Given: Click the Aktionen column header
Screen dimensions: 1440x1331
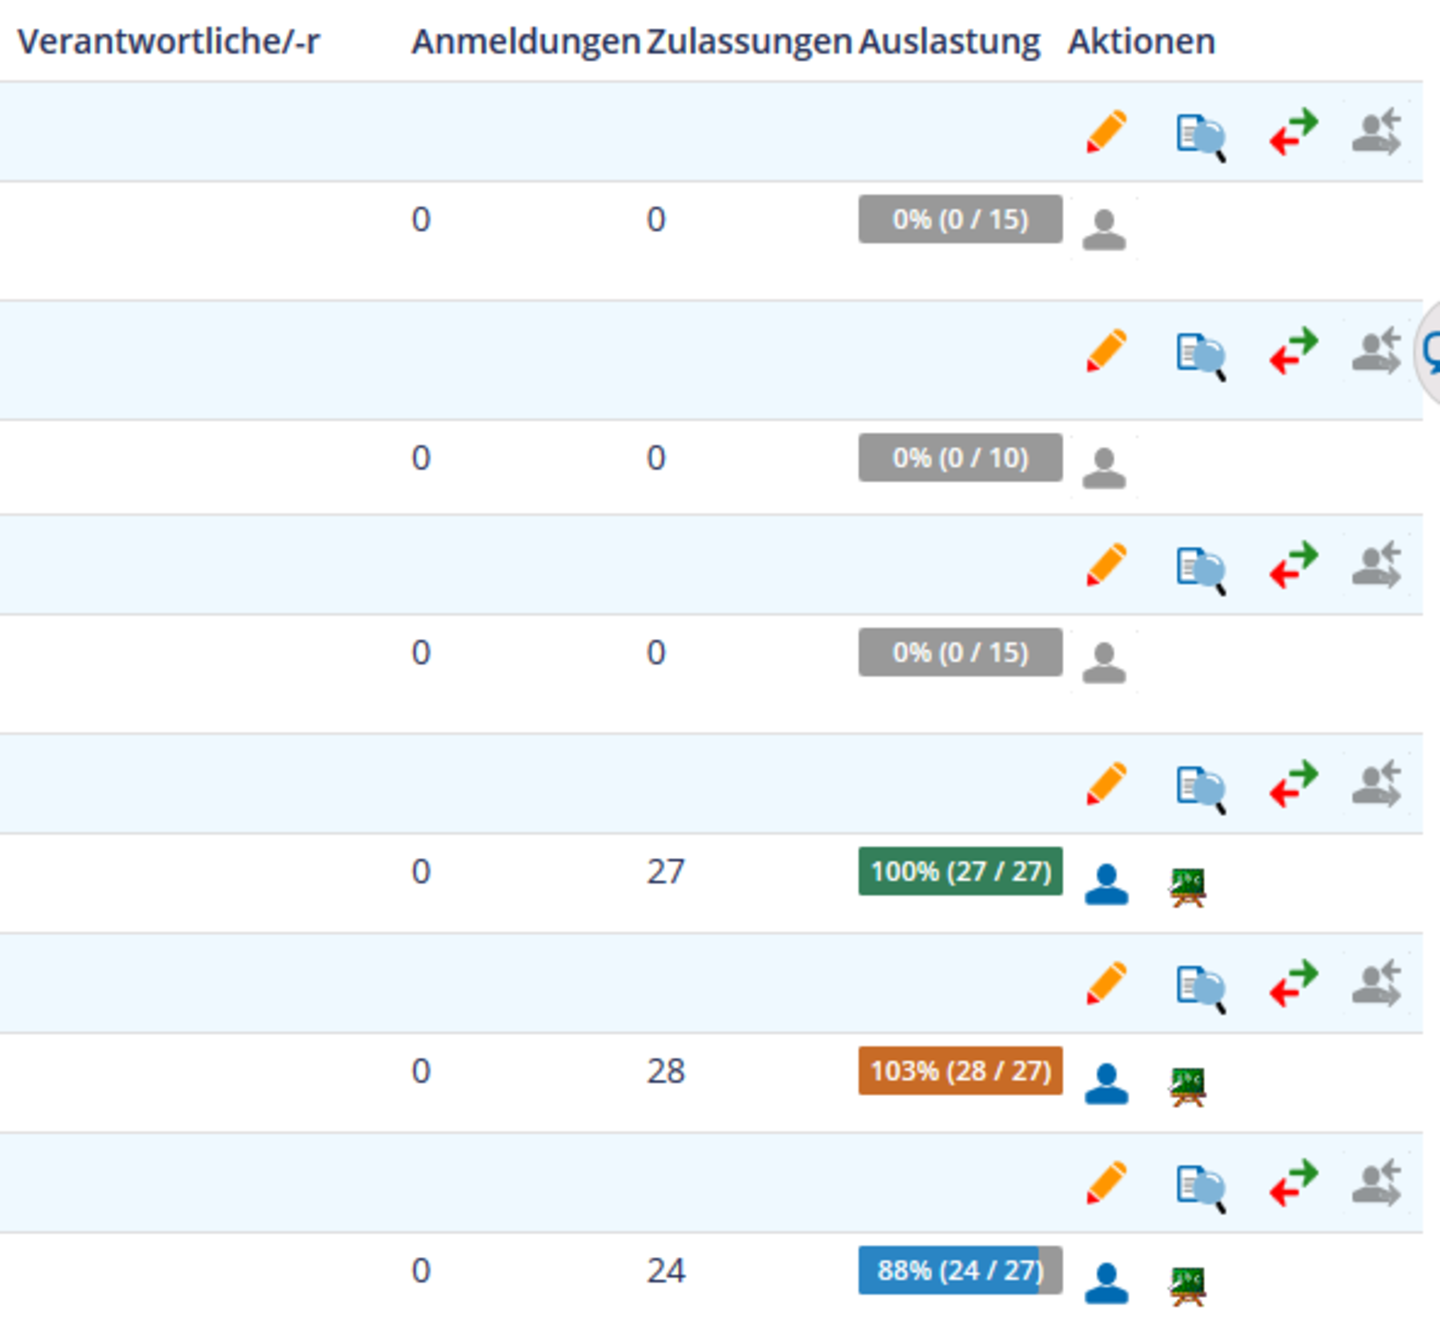Looking at the screenshot, I should [x=1141, y=41].
